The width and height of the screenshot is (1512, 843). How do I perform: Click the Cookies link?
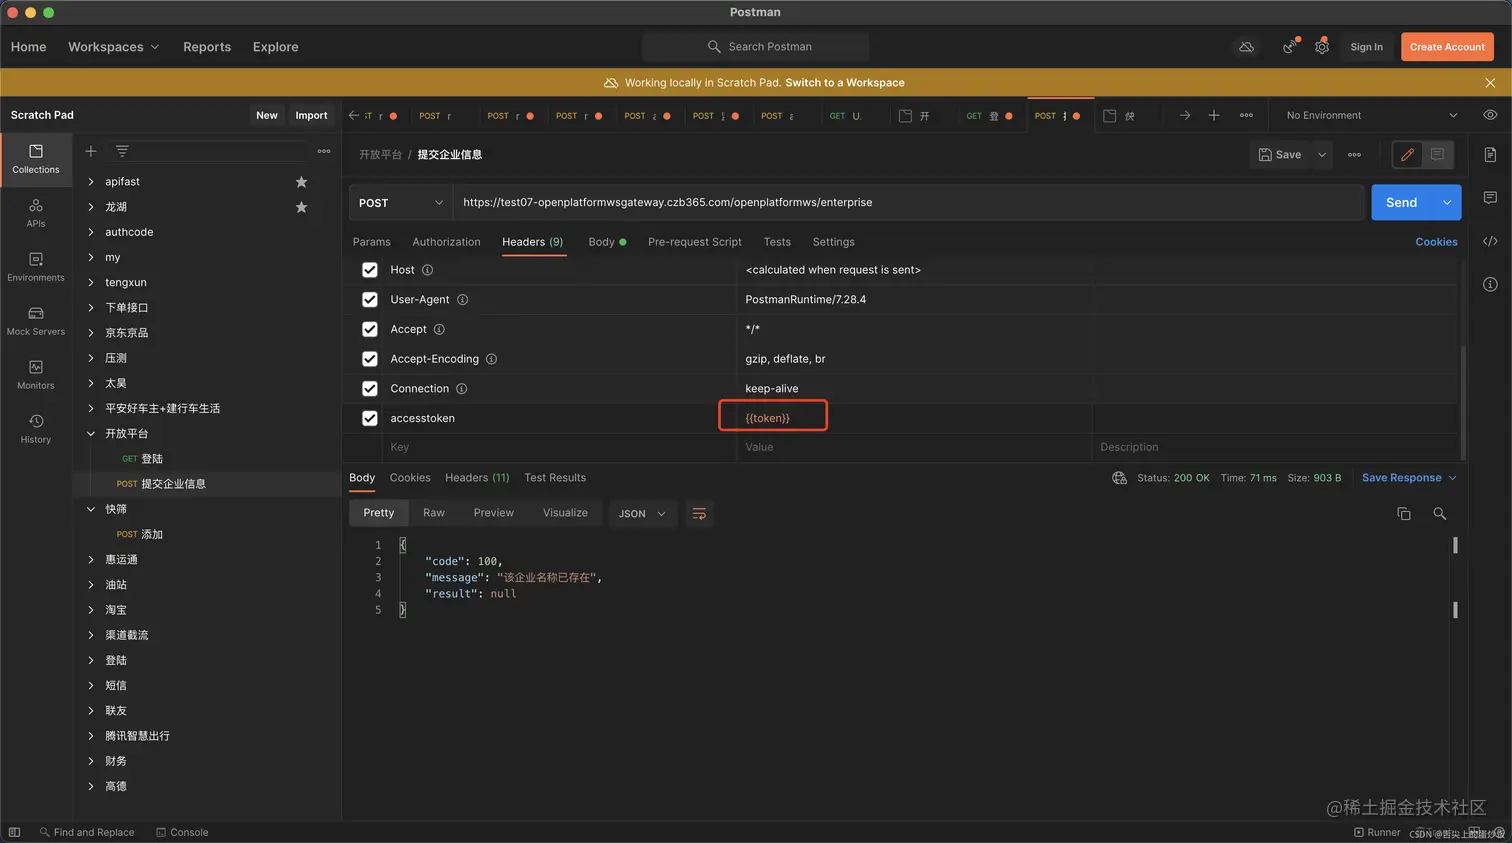tap(1436, 242)
